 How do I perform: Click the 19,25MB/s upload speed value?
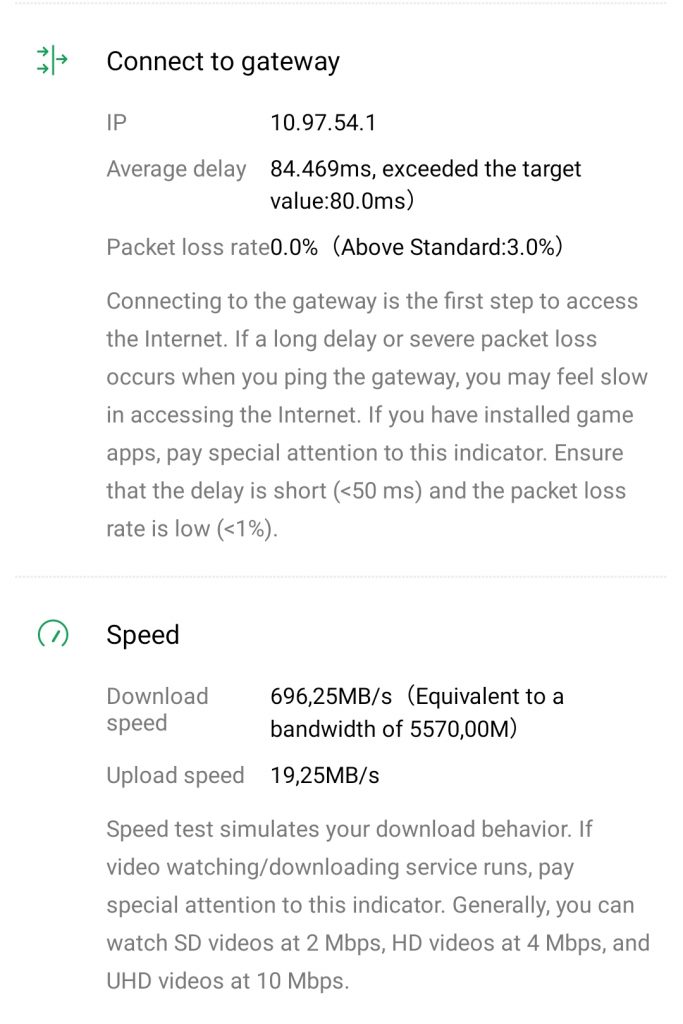click(325, 775)
